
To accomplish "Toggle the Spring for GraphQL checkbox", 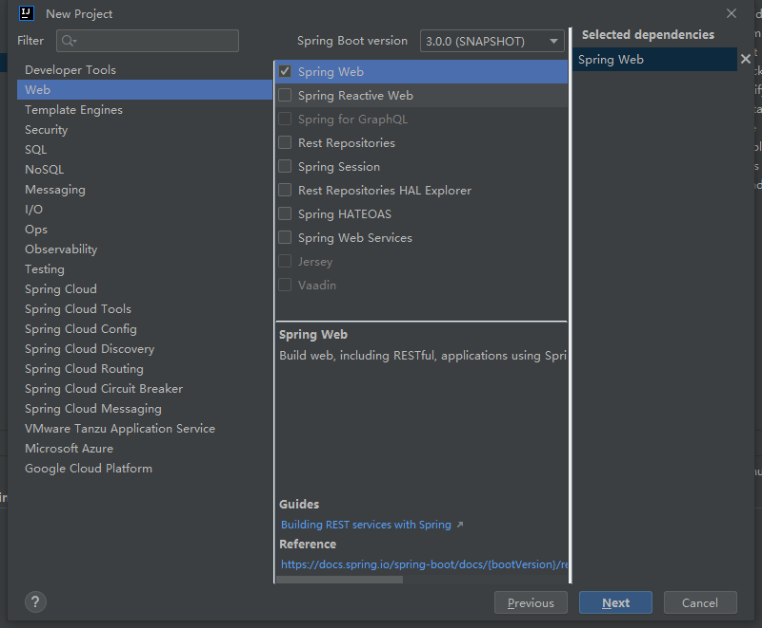I will coord(285,119).
